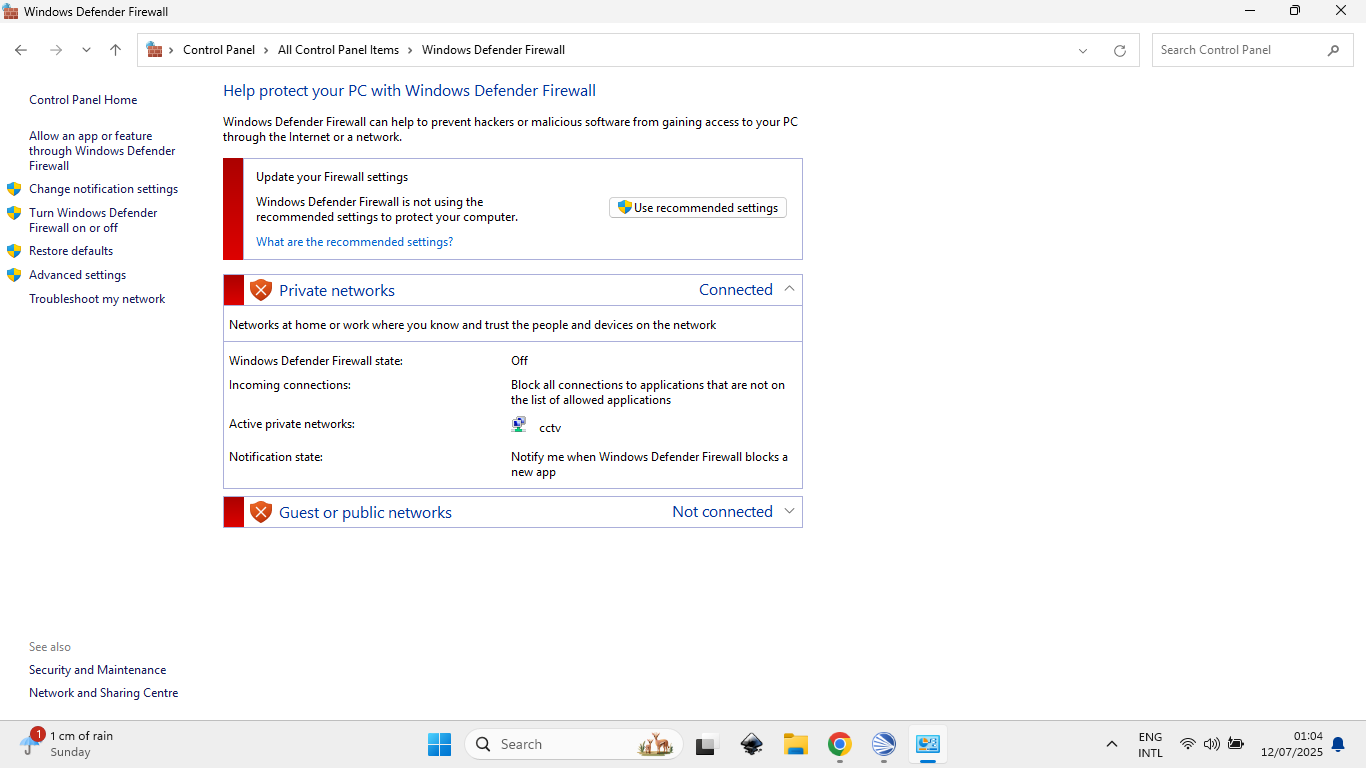Open What are the recommended settings link
This screenshot has height=768, width=1366.
(355, 242)
